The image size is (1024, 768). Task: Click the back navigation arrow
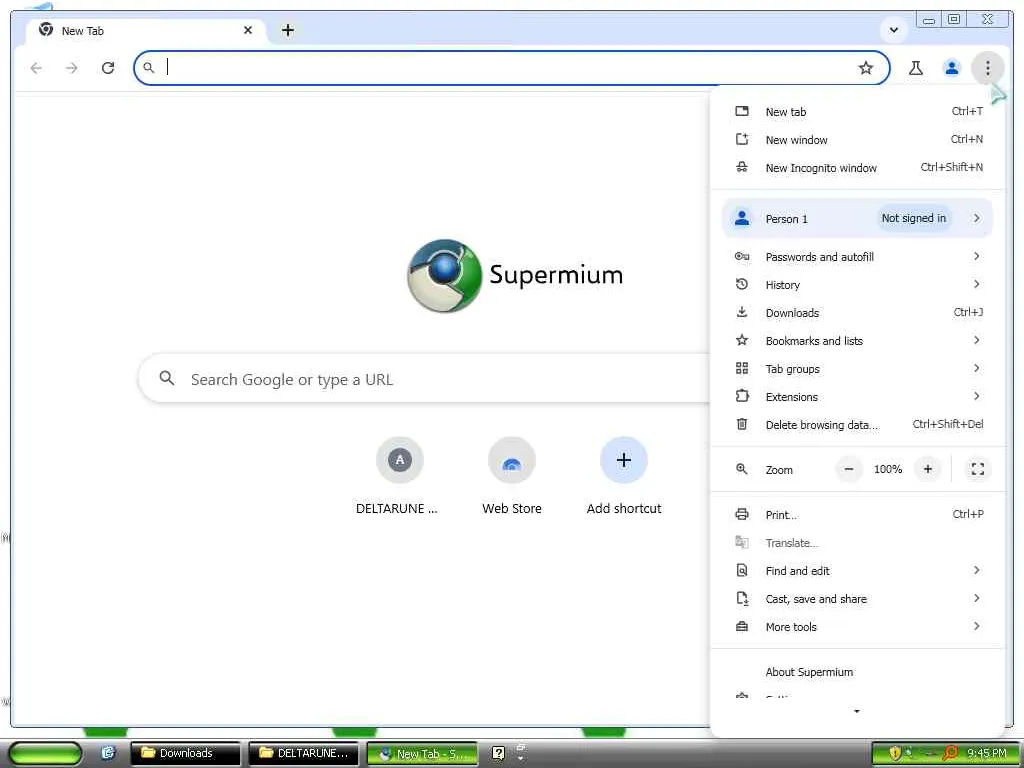click(36, 68)
